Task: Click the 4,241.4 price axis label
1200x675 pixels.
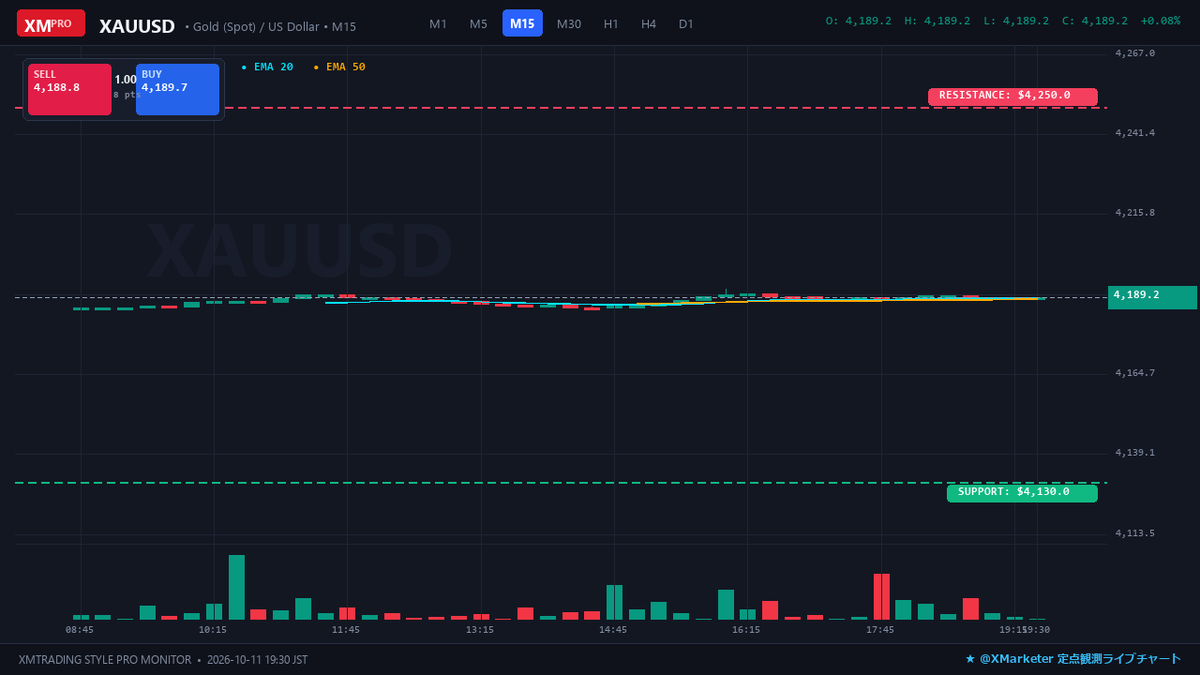Action: coord(1135,133)
